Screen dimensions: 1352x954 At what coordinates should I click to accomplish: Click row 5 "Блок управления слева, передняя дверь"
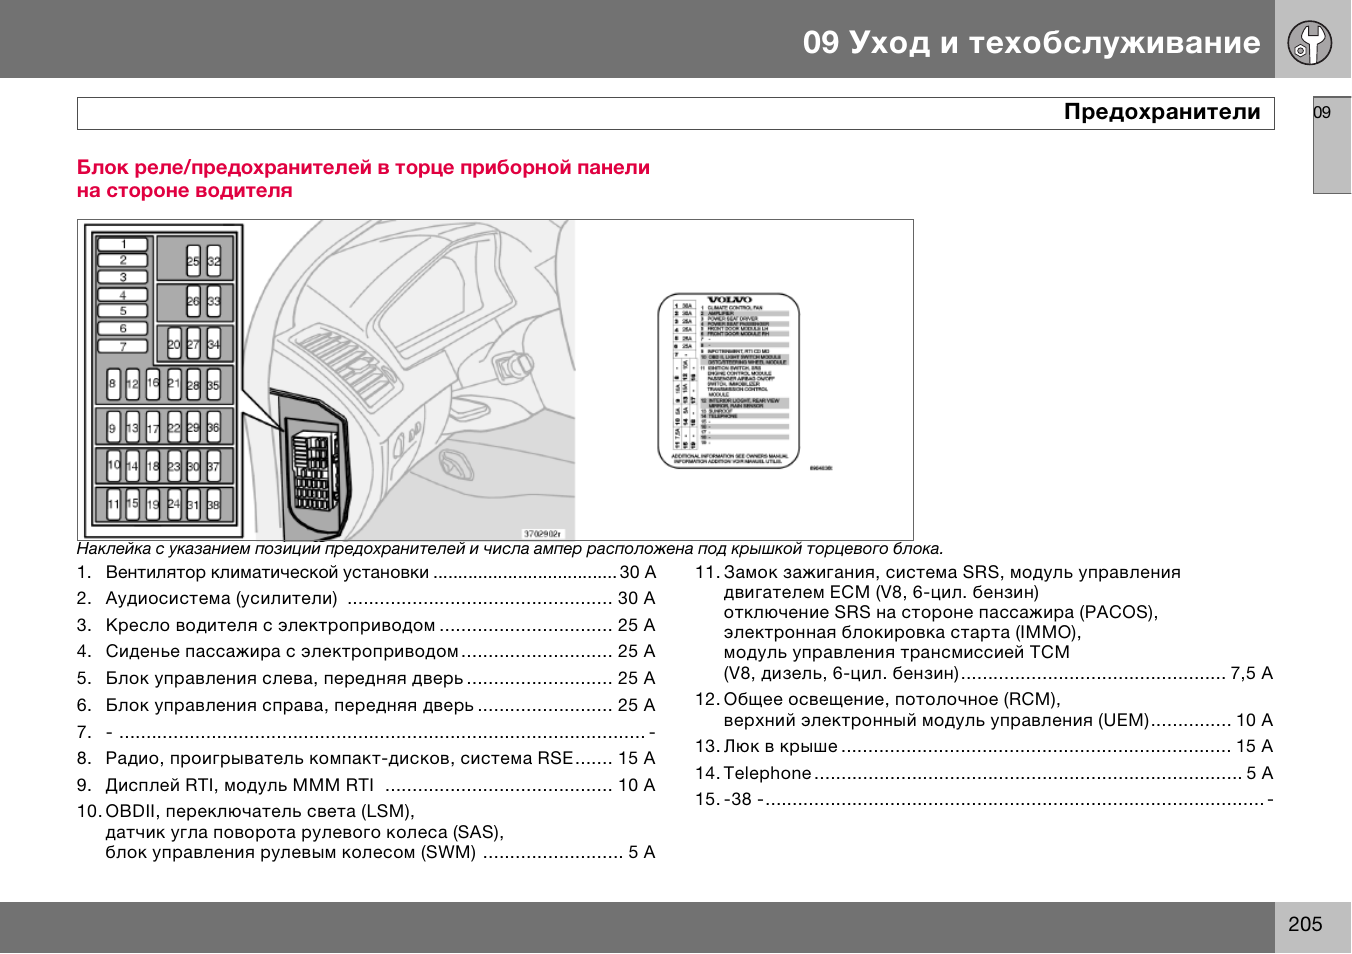pos(366,679)
